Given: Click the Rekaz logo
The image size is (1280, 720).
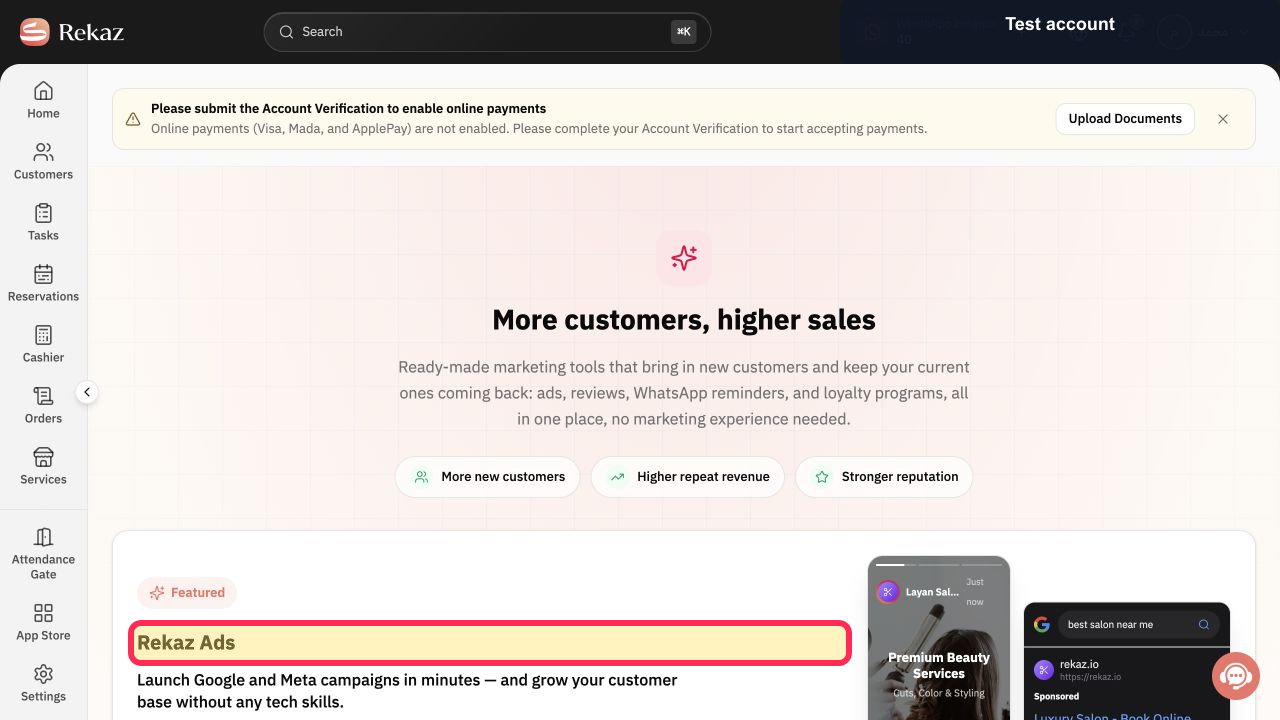Looking at the screenshot, I should (x=72, y=32).
